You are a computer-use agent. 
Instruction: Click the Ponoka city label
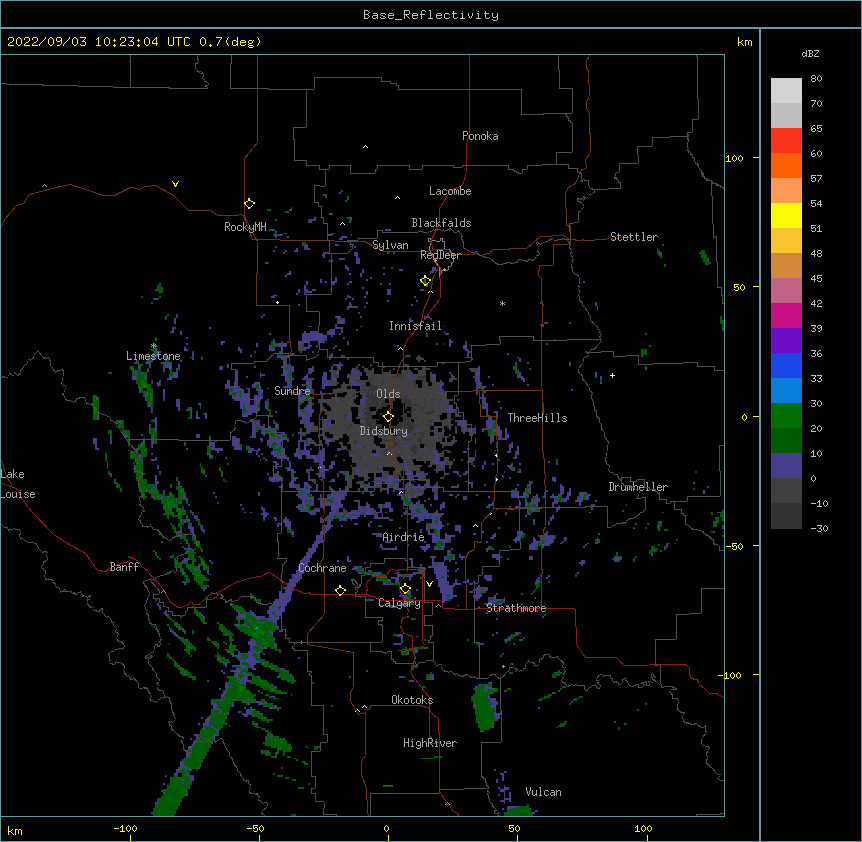[480, 136]
